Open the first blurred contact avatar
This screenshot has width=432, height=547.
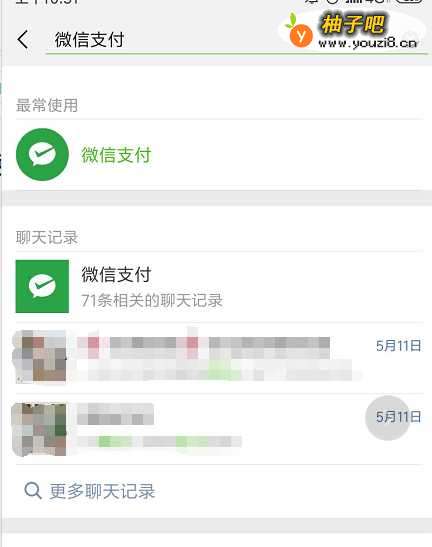39,356
